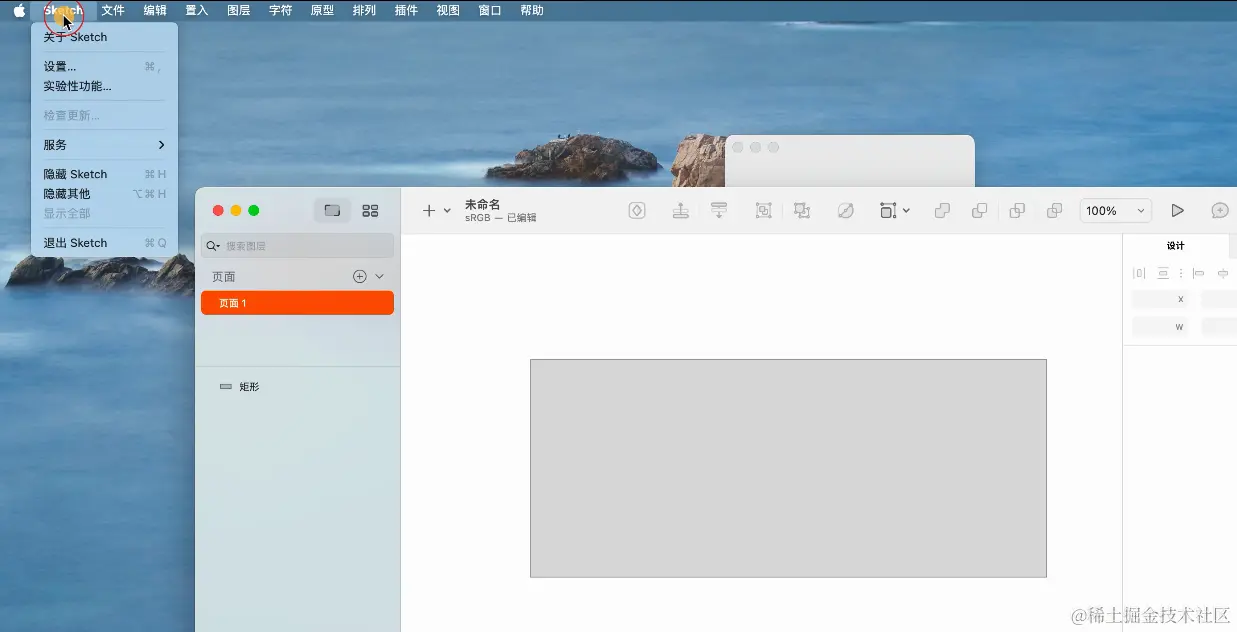This screenshot has height=632, width=1237.
Task: Open the 100% zoom dropdown
Action: point(1115,211)
